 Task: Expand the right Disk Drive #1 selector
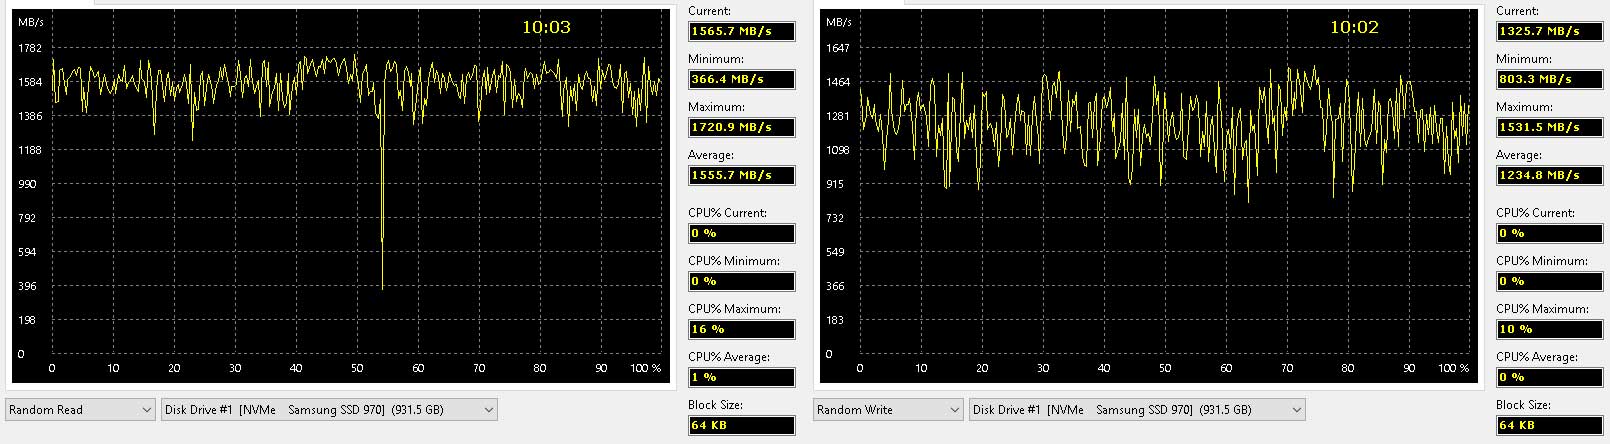(x=1137, y=410)
